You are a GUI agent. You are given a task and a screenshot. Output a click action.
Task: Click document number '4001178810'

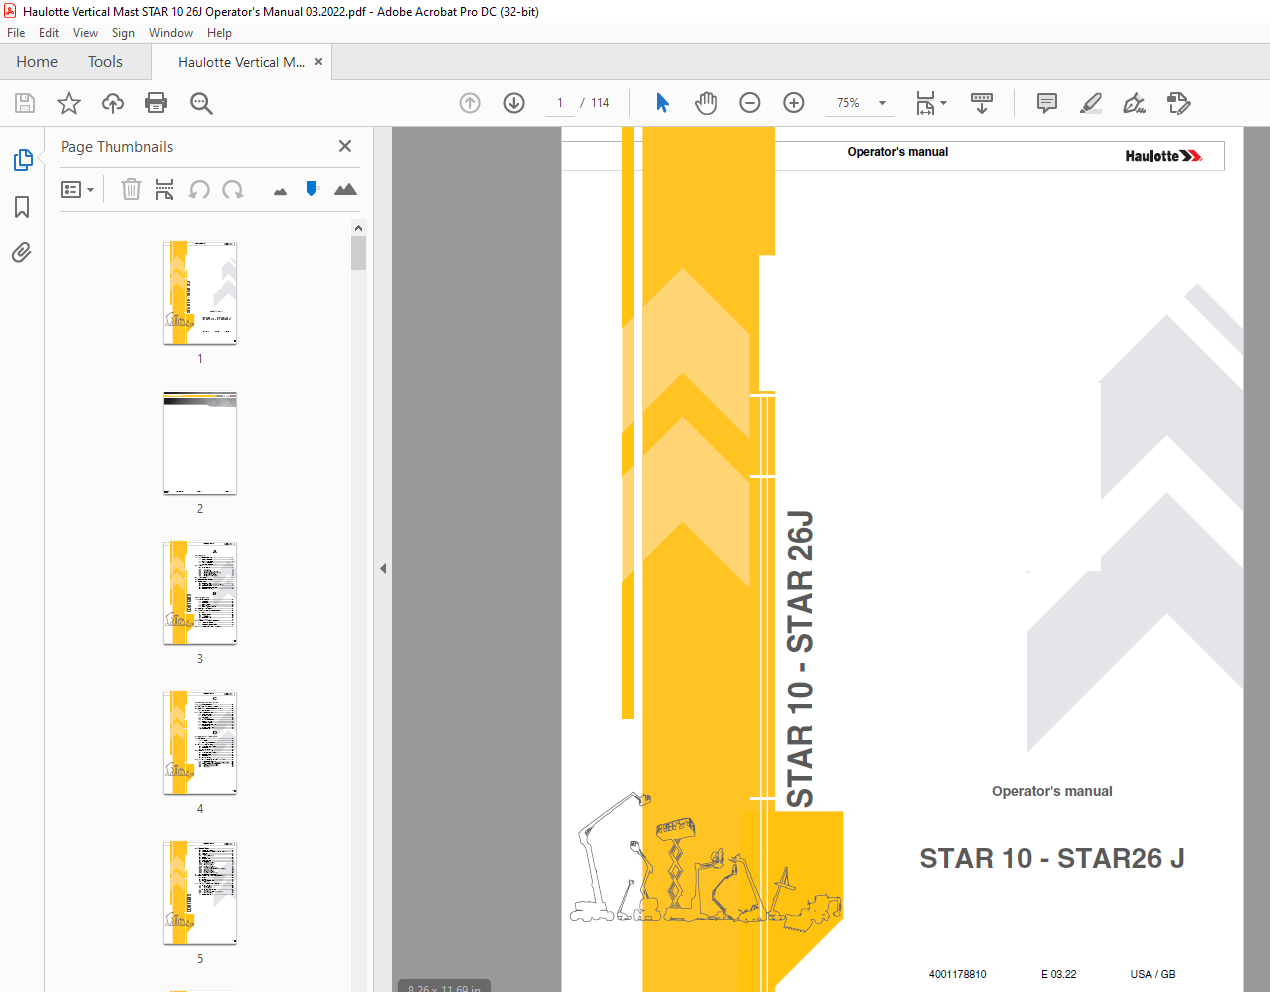click(x=957, y=974)
